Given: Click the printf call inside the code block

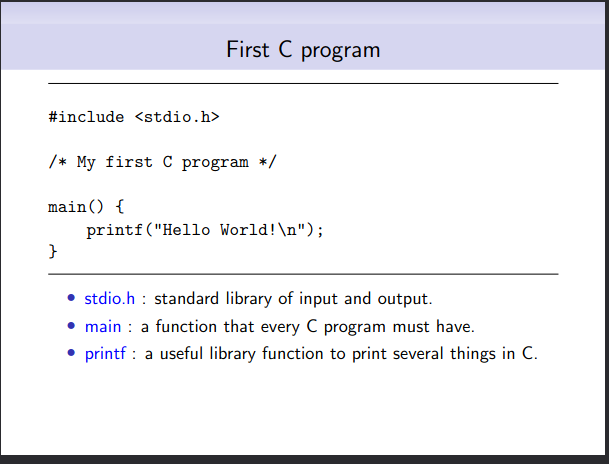Looking at the screenshot, I should [205, 230].
